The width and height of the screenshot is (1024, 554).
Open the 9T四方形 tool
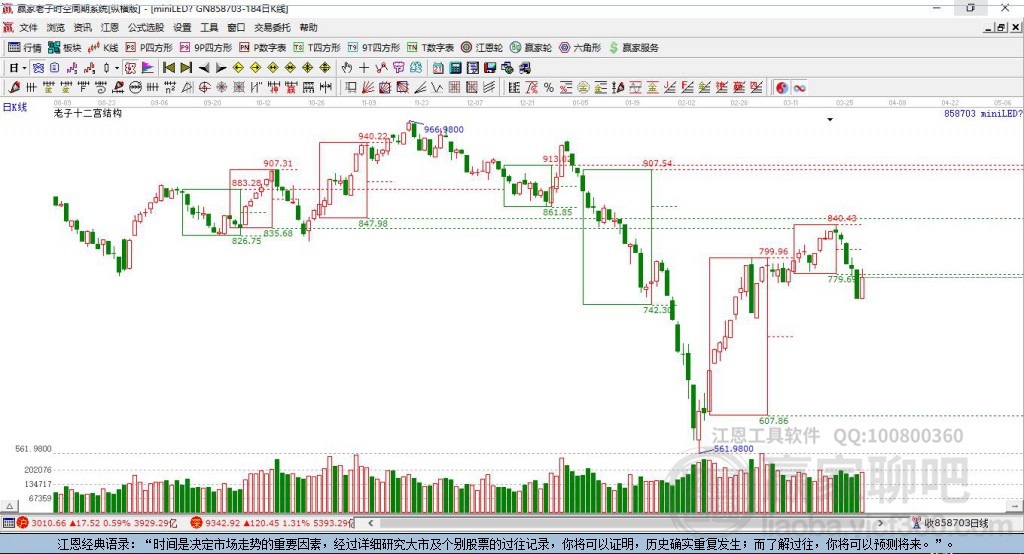click(x=374, y=48)
